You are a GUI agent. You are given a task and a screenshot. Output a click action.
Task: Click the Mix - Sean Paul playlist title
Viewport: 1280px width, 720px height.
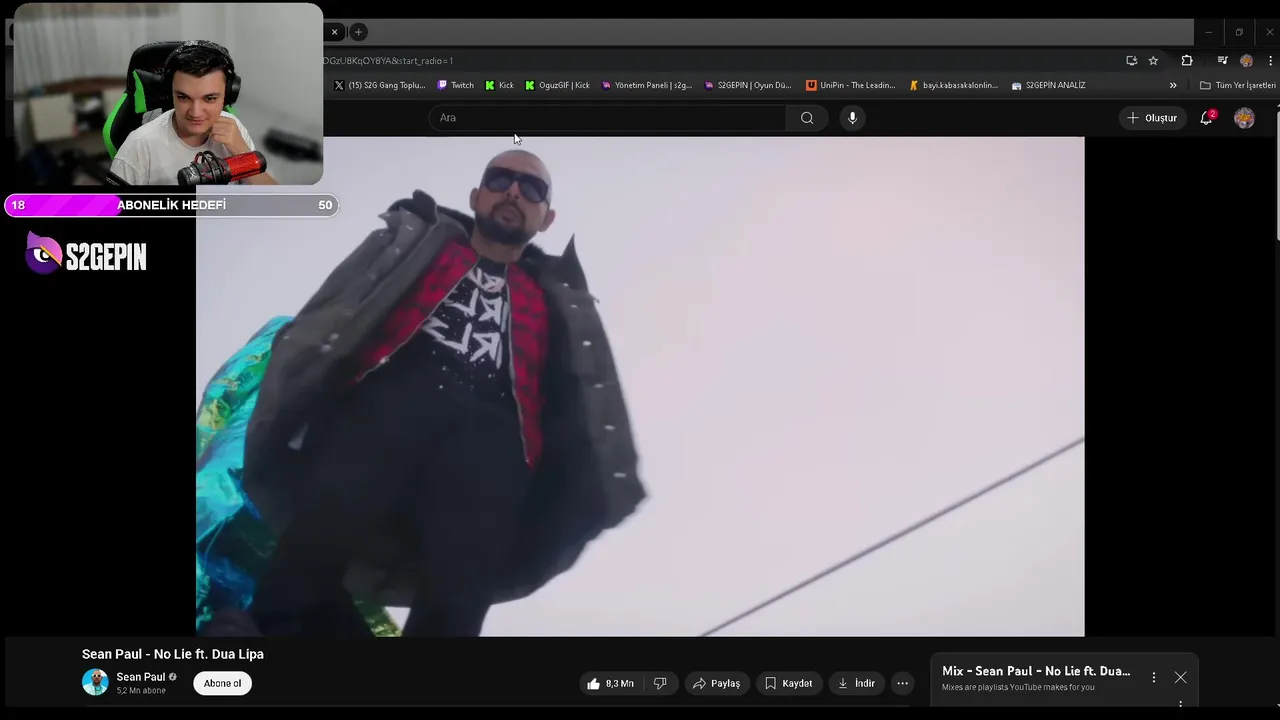tap(1036, 671)
